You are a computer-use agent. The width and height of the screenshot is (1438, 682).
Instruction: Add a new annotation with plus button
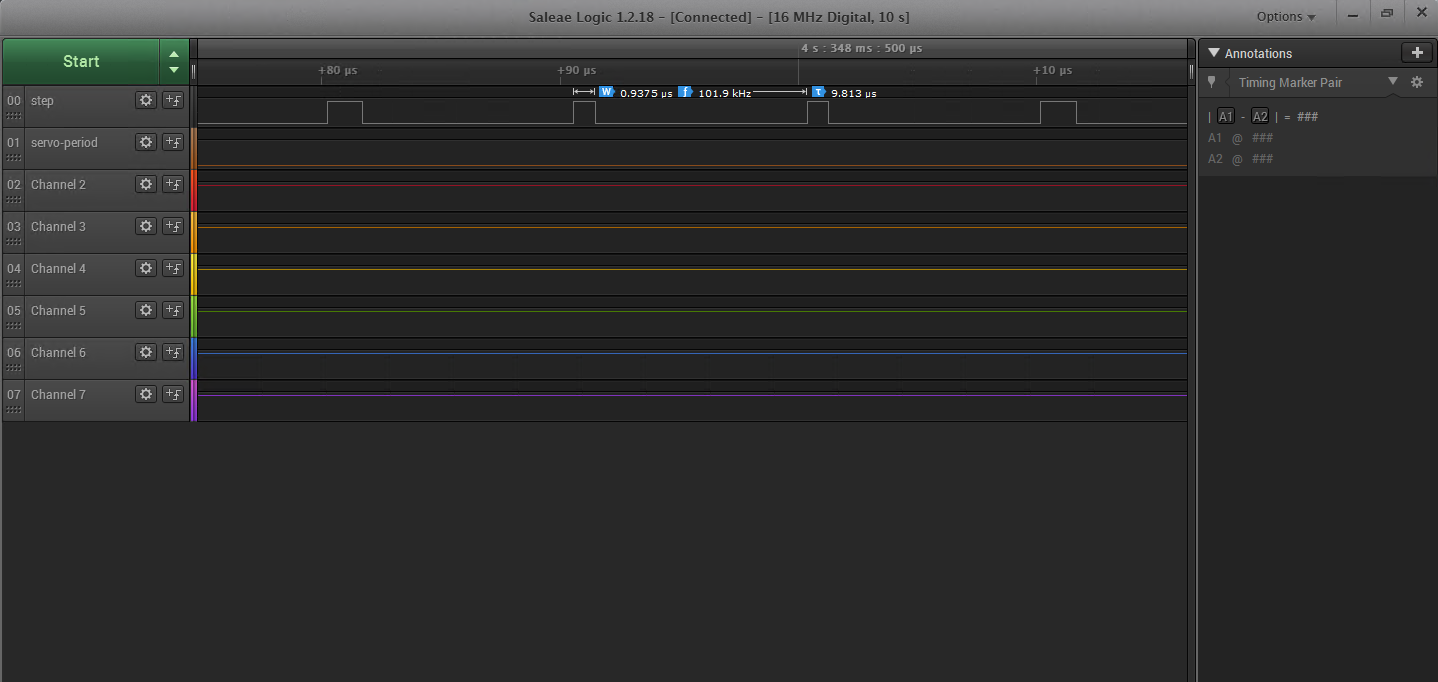click(1416, 53)
